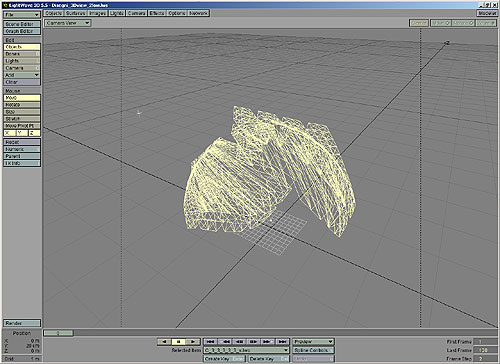Select the Stretch mouse mode
The image size is (500, 364).
22,119
